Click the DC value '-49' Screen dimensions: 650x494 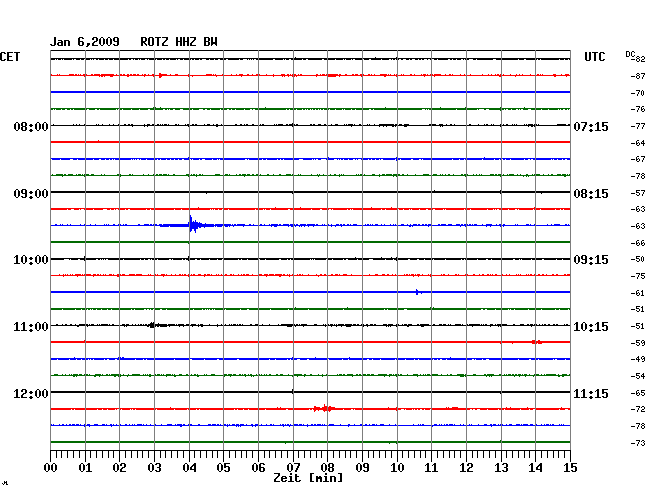click(638, 359)
